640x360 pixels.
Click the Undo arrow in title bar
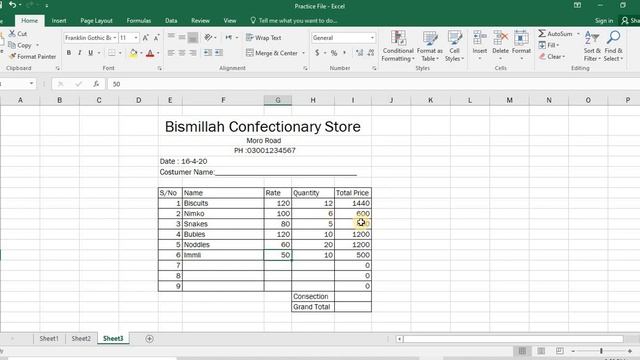coord(13,5)
